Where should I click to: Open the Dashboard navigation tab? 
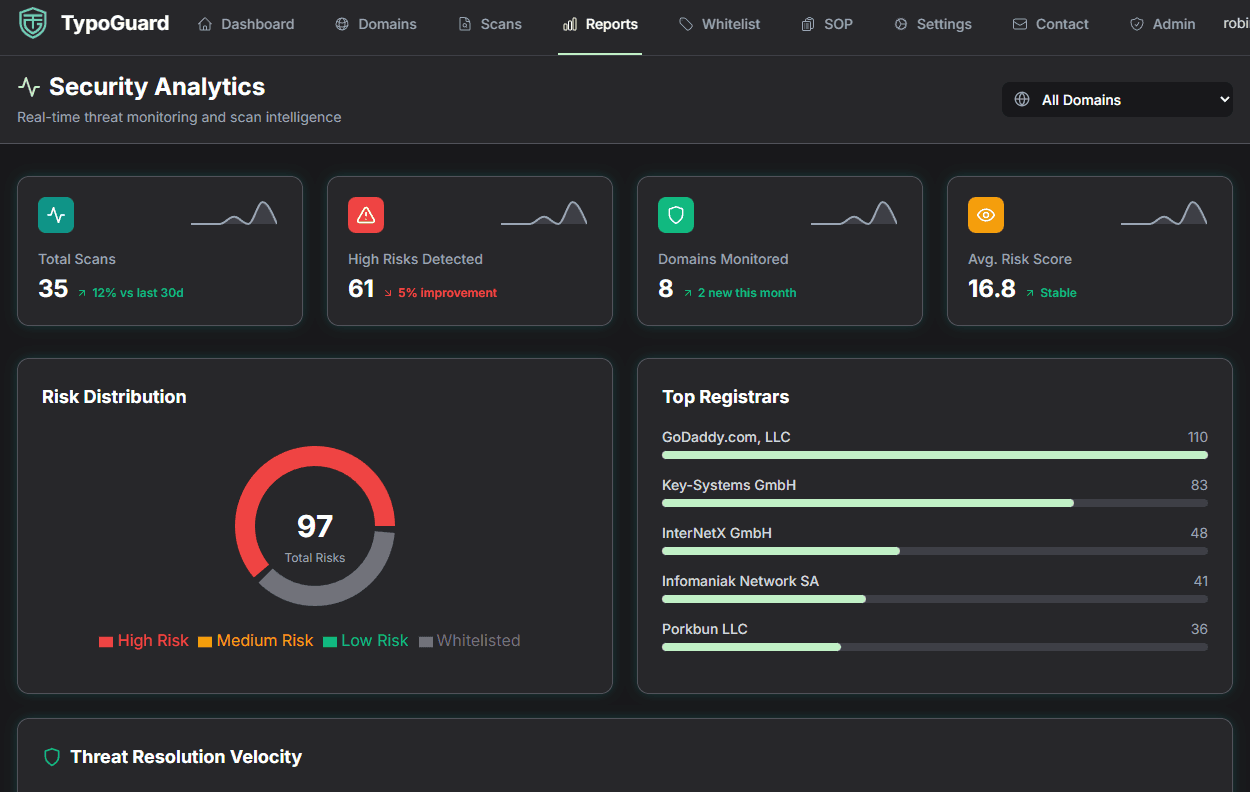[x=246, y=24]
